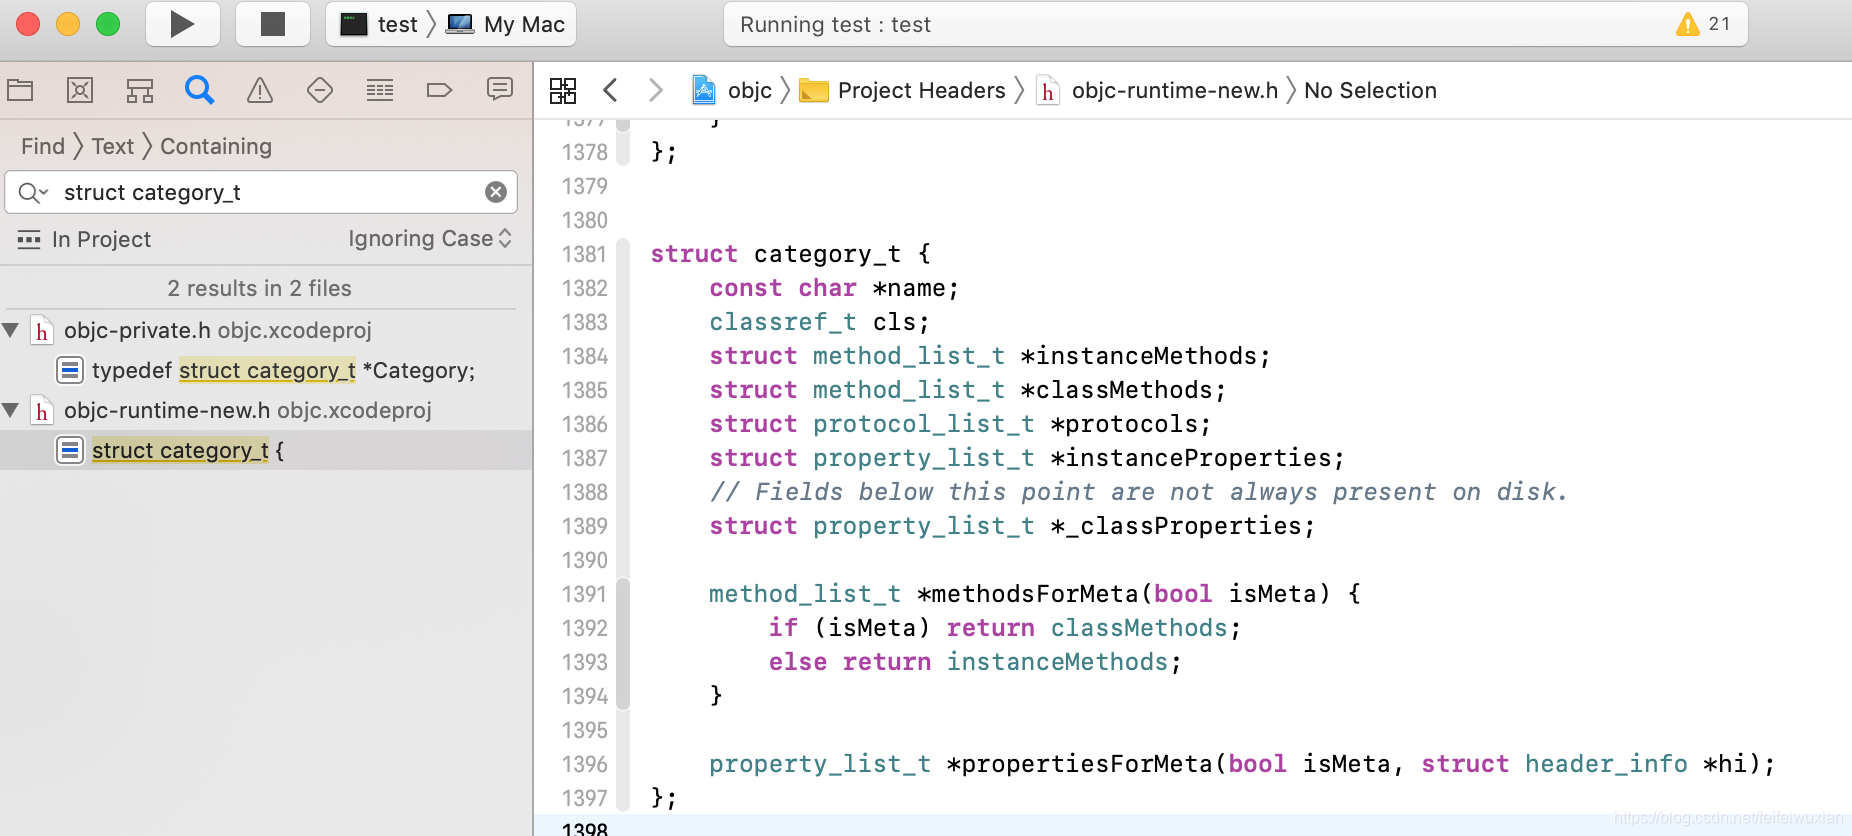1852x836 pixels.
Task: Show the Report navigator speech bubble
Action: coord(500,90)
